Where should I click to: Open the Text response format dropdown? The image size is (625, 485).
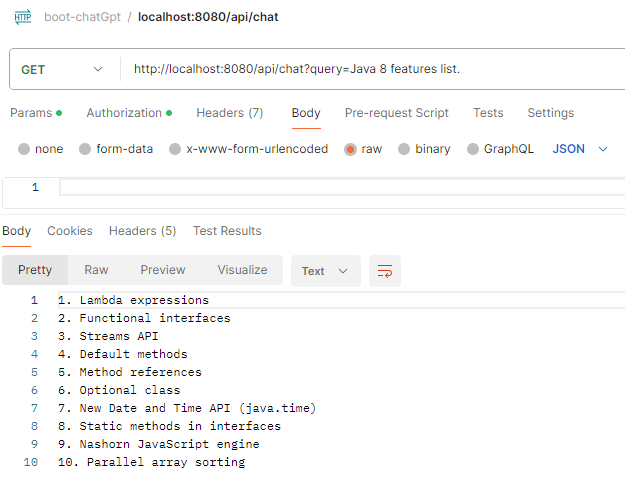coord(326,271)
